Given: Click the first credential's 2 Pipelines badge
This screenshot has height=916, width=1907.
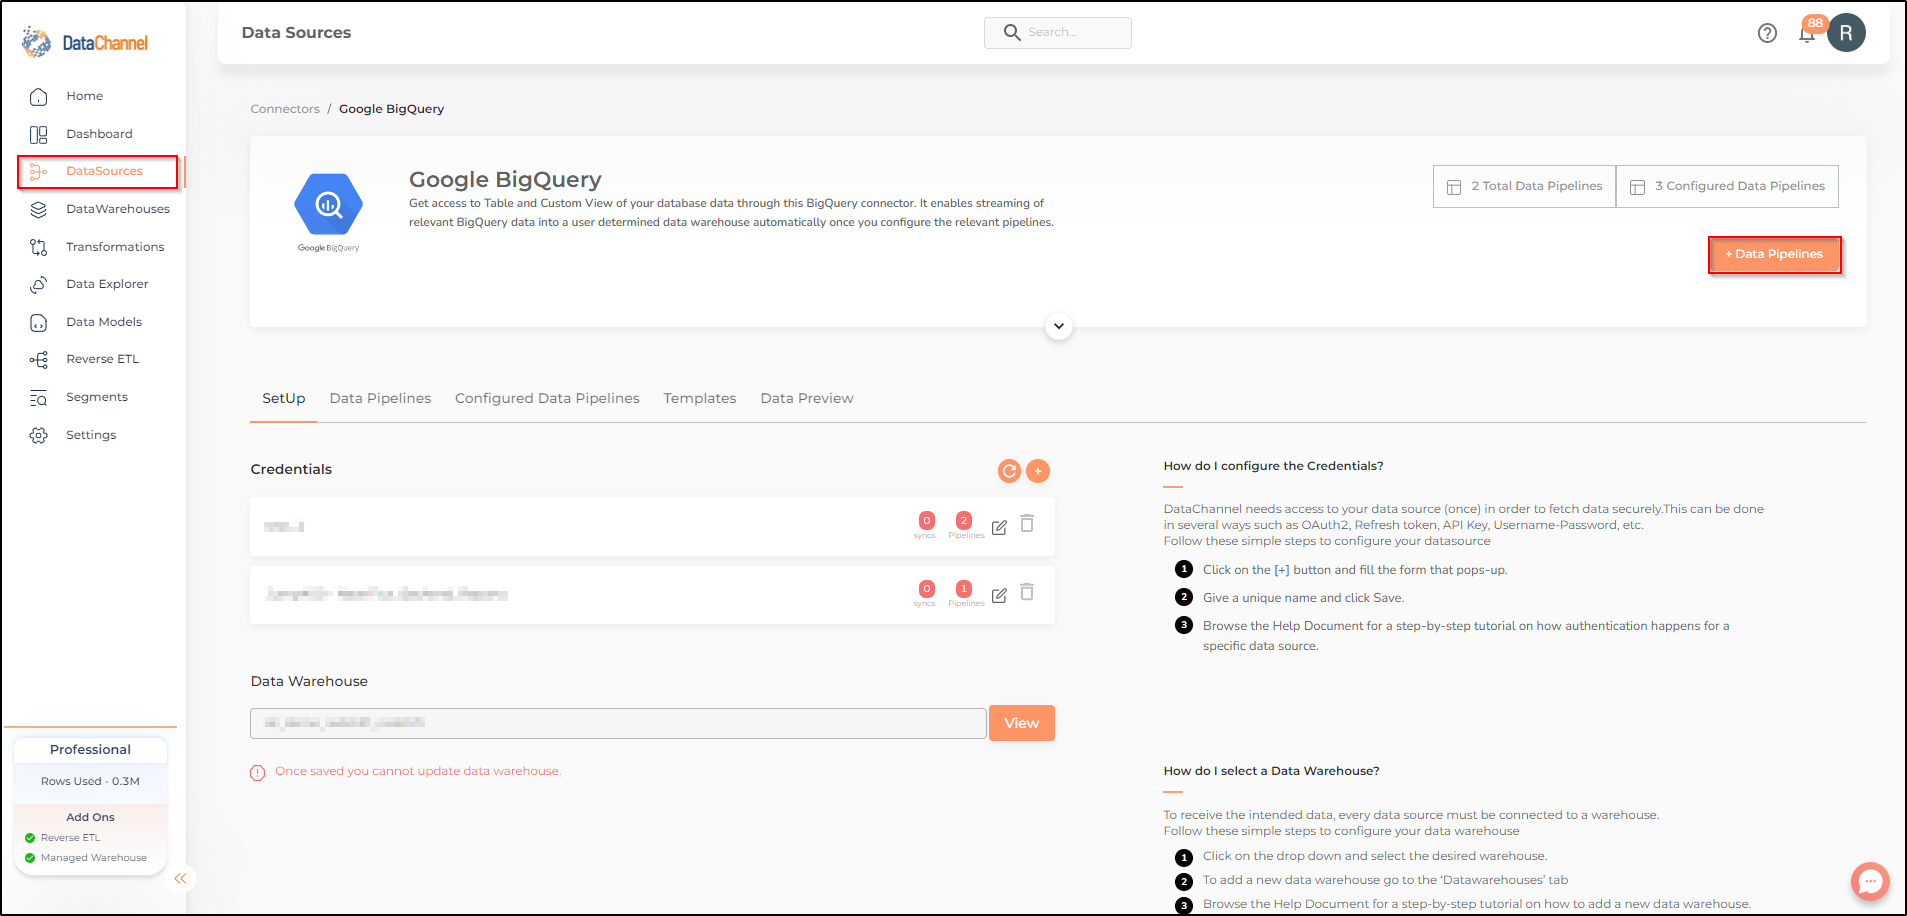Looking at the screenshot, I should (x=965, y=525).
